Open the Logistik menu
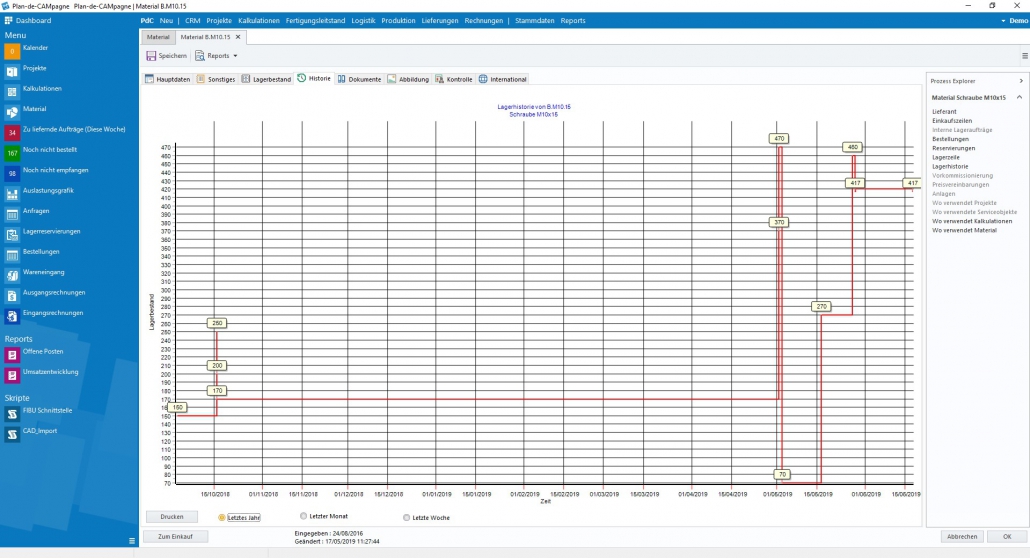 [x=363, y=20]
